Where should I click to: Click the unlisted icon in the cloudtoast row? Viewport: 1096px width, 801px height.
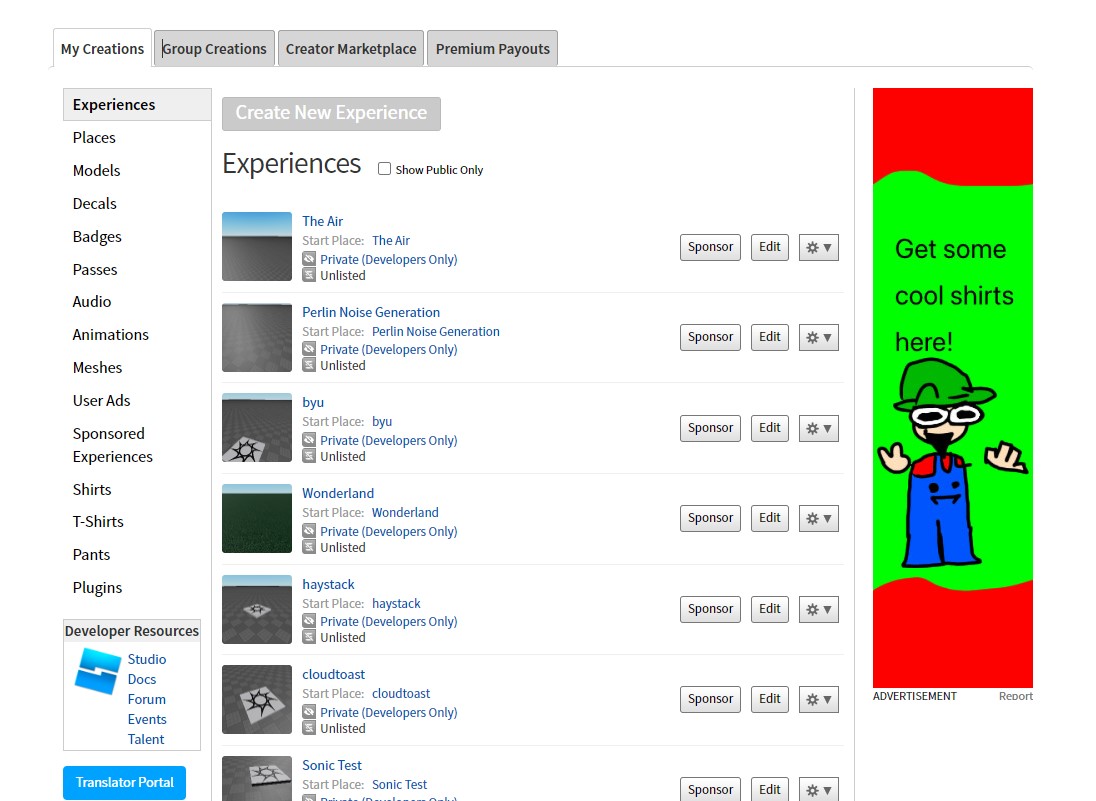click(x=309, y=728)
